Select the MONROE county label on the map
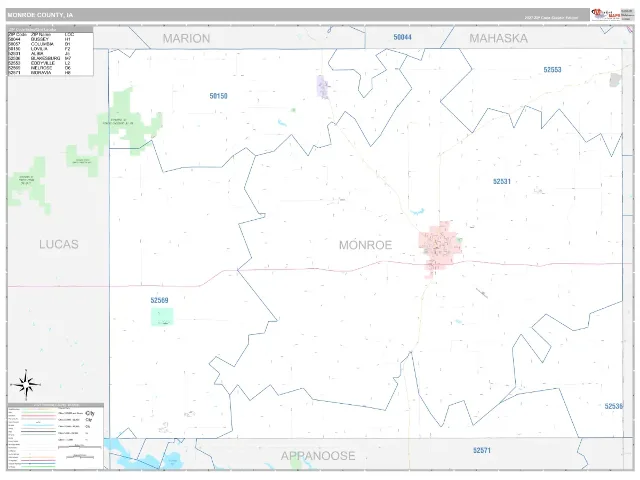The image size is (640, 480). pos(365,245)
